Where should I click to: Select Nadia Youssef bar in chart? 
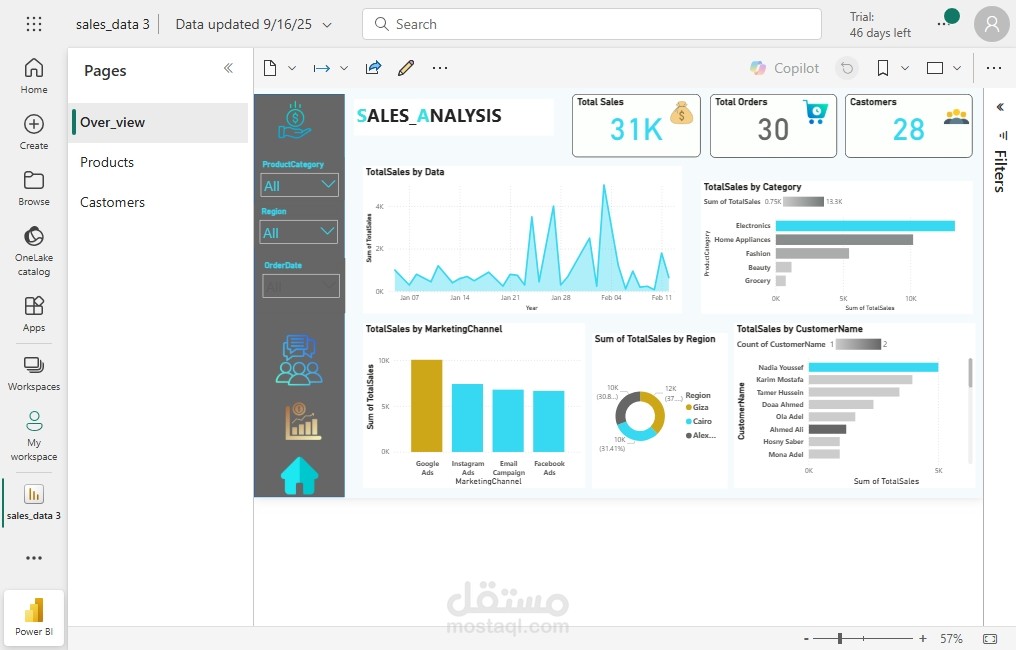(873, 367)
